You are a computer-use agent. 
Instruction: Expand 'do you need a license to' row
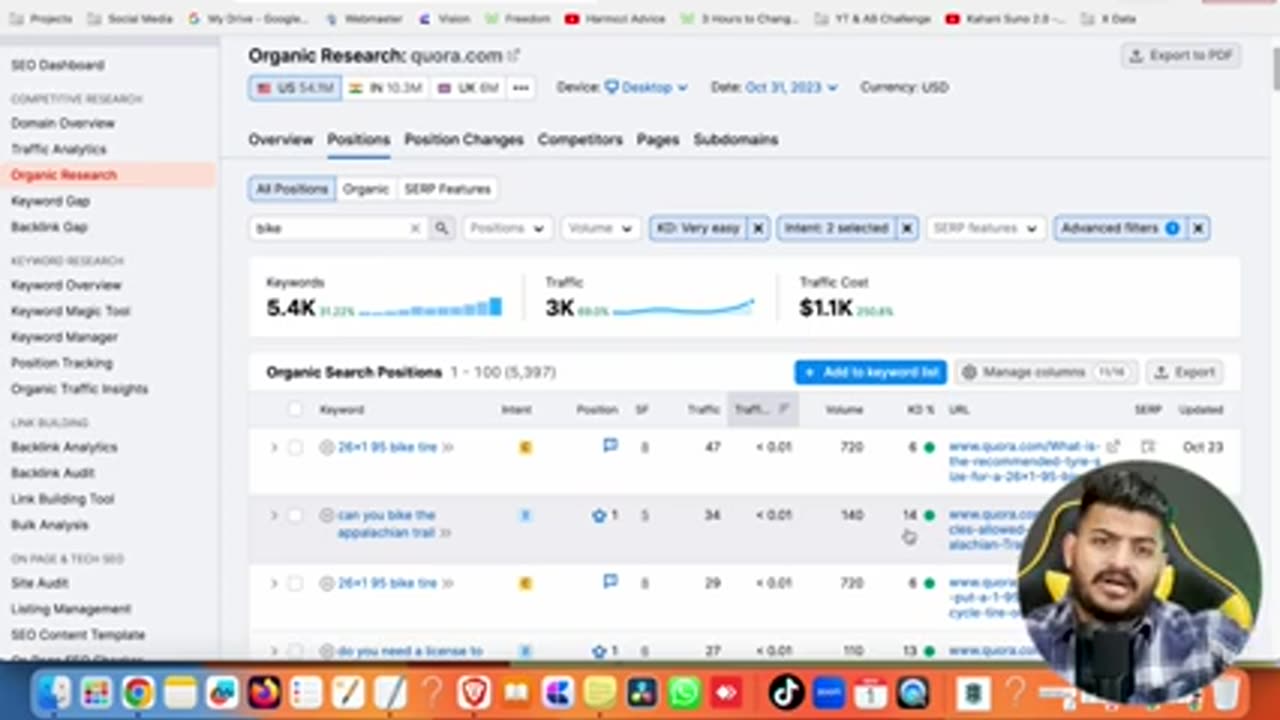(273, 651)
